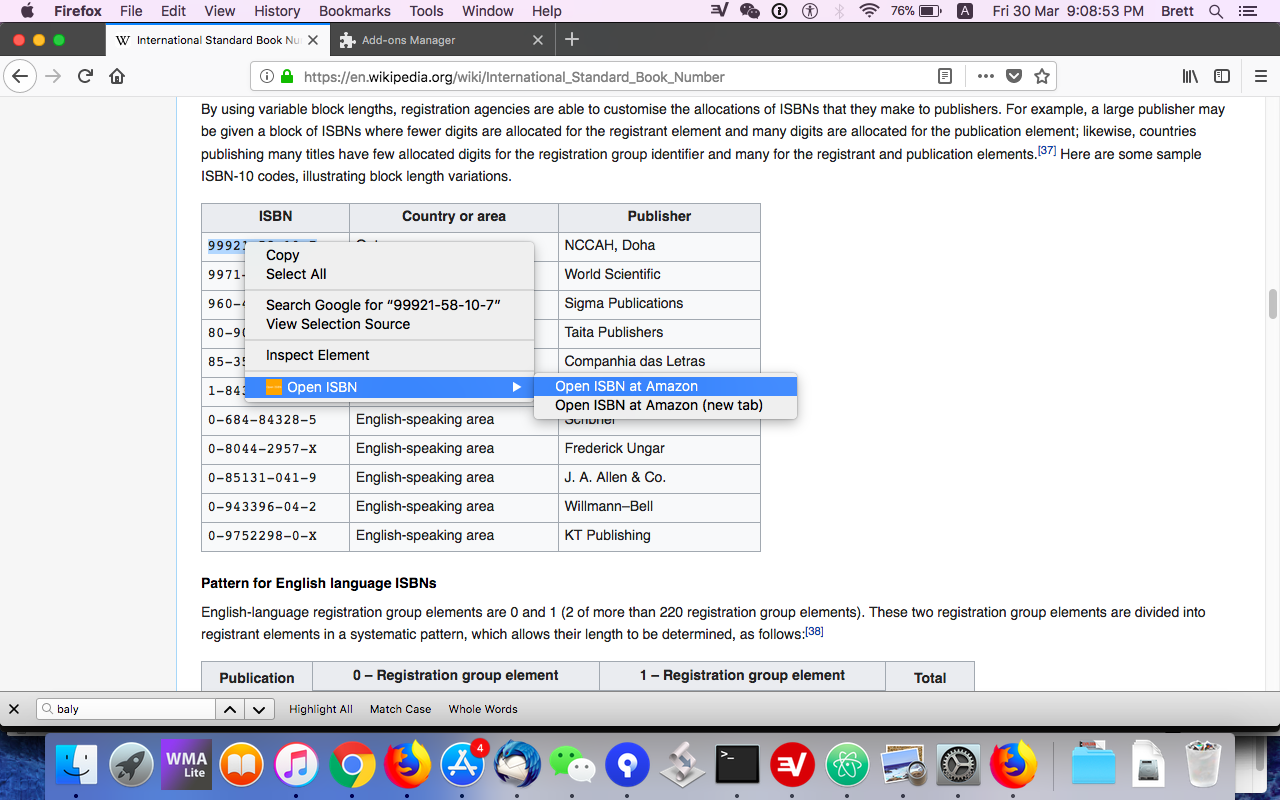Enable Whole Words in find bar
The image size is (1280, 800).
pos(483,709)
